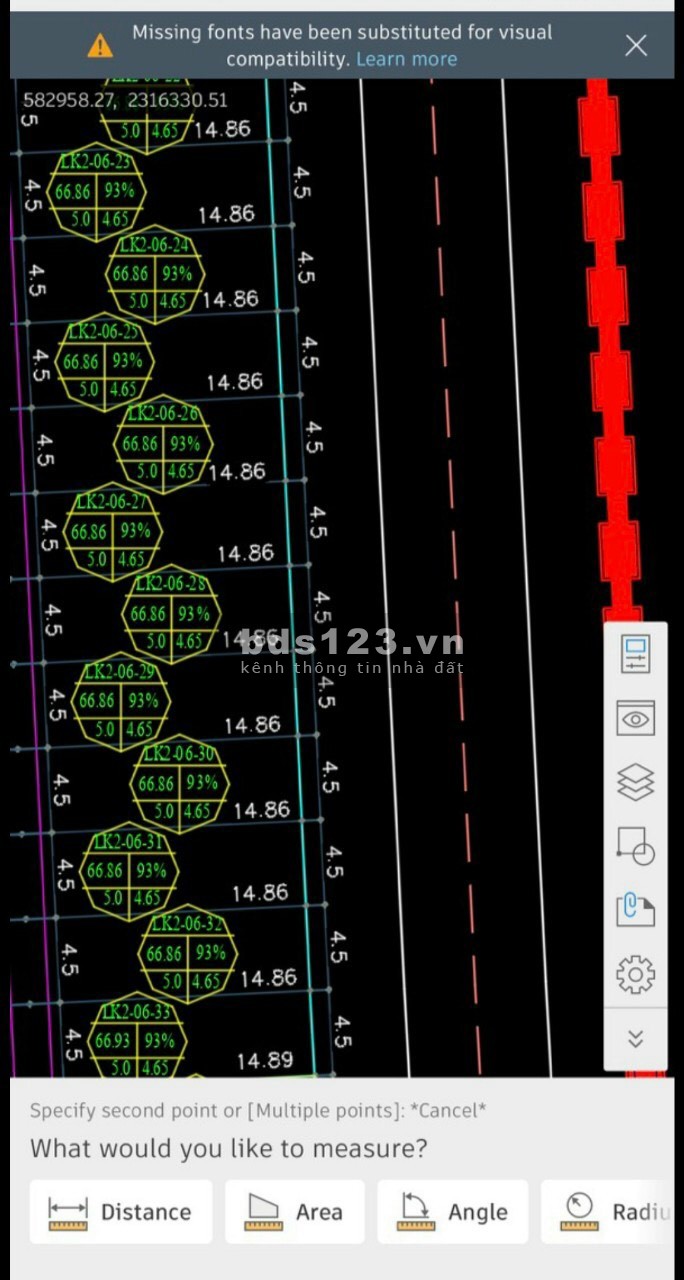Collapse the sidebar with double chevron
684x1280 pixels.
(x=636, y=1039)
